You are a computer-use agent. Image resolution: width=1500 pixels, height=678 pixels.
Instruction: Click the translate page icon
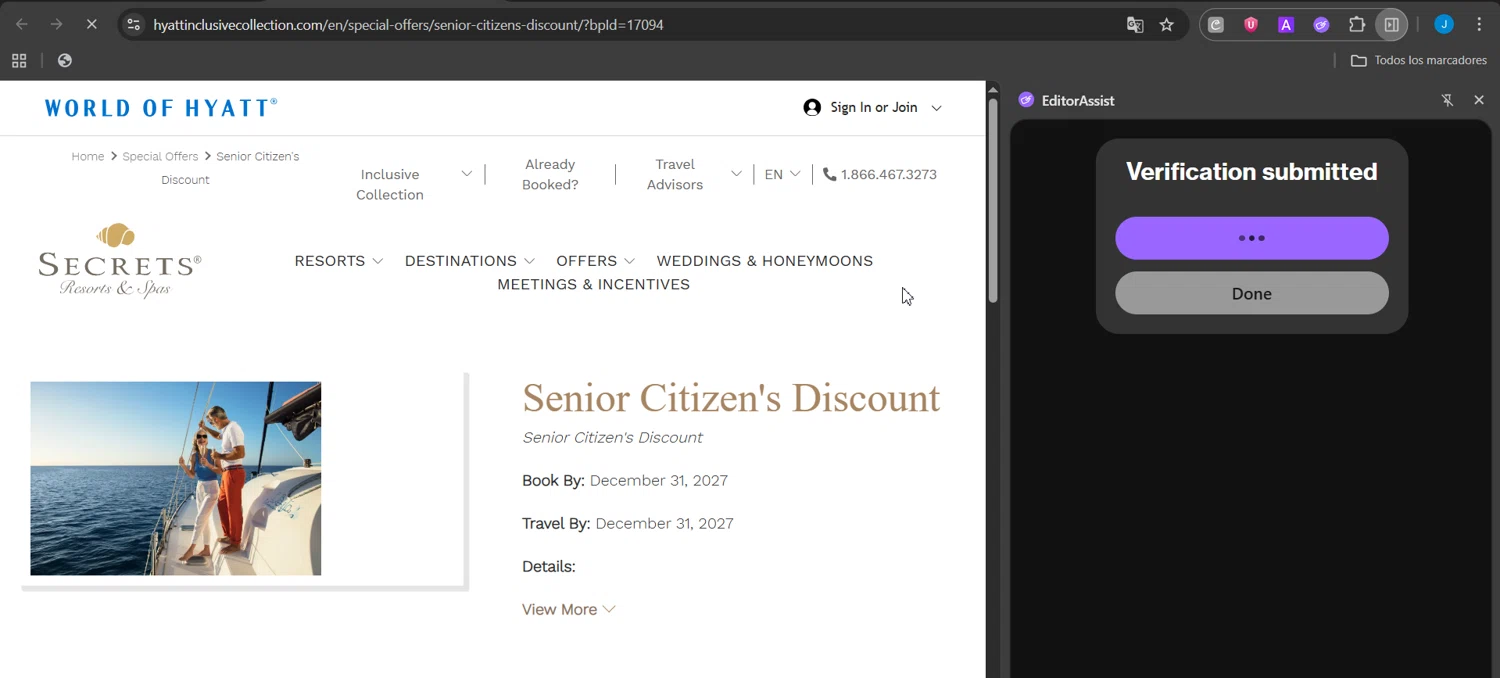point(1135,25)
